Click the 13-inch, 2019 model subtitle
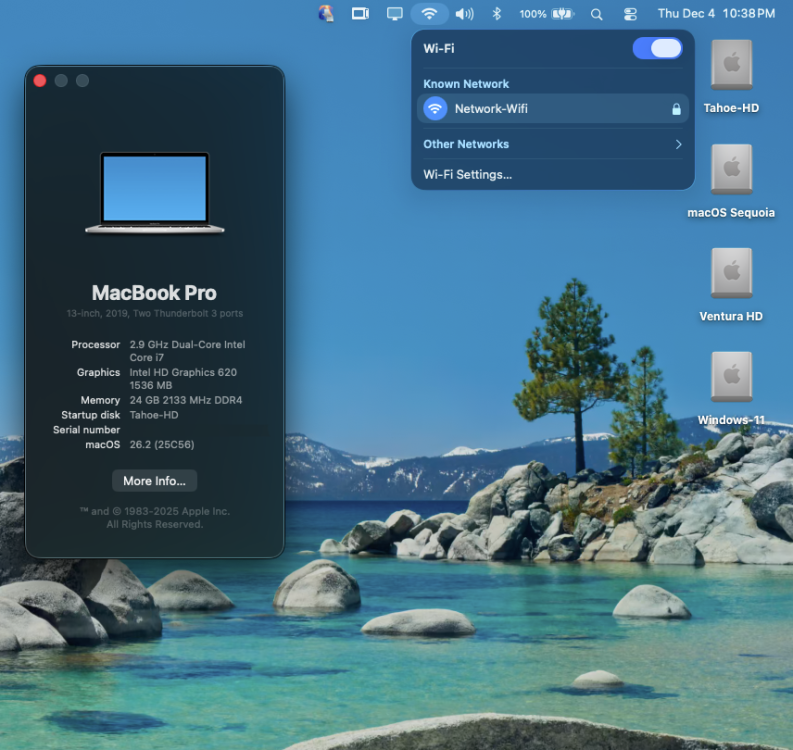Viewport: 793px width, 750px height. 155,314
